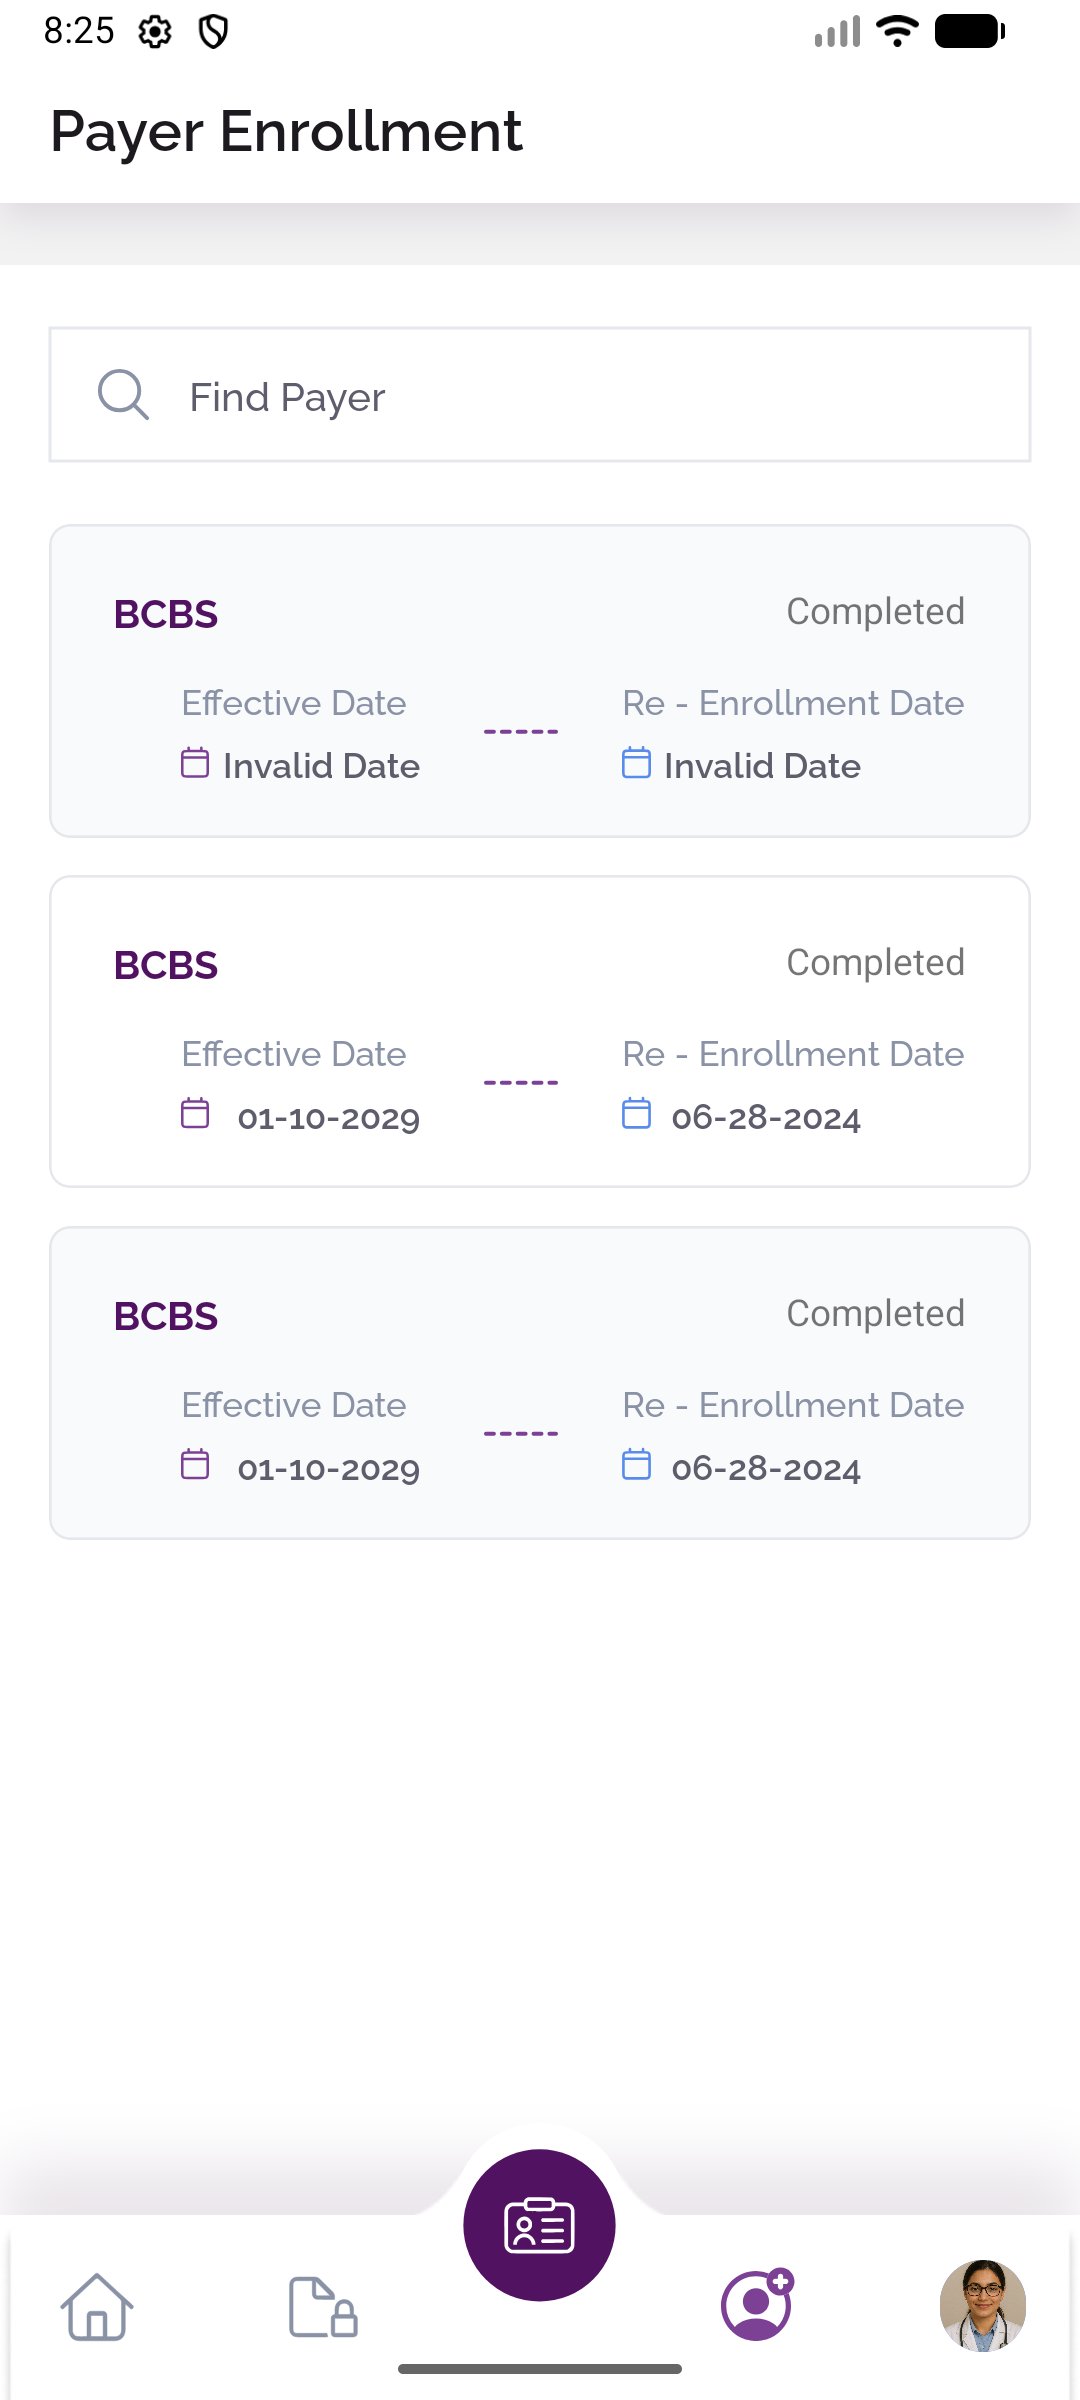Click Completed status on the third card

(875, 1314)
